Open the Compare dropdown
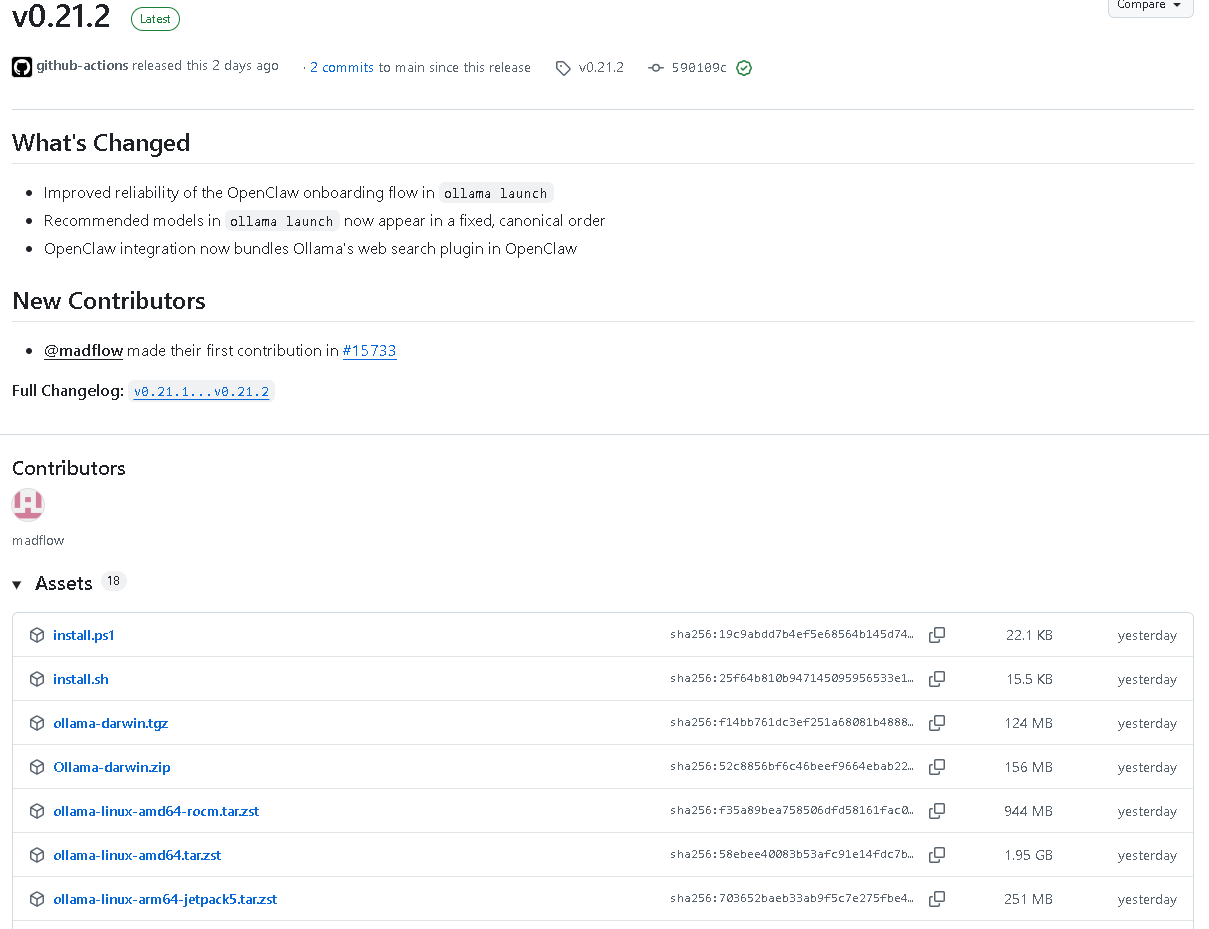Viewport: 1209px width, 929px height. [x=1150, y=6]
